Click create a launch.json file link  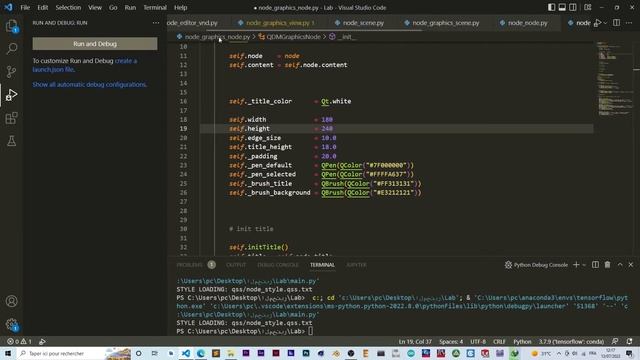click(x=84, y=65)
